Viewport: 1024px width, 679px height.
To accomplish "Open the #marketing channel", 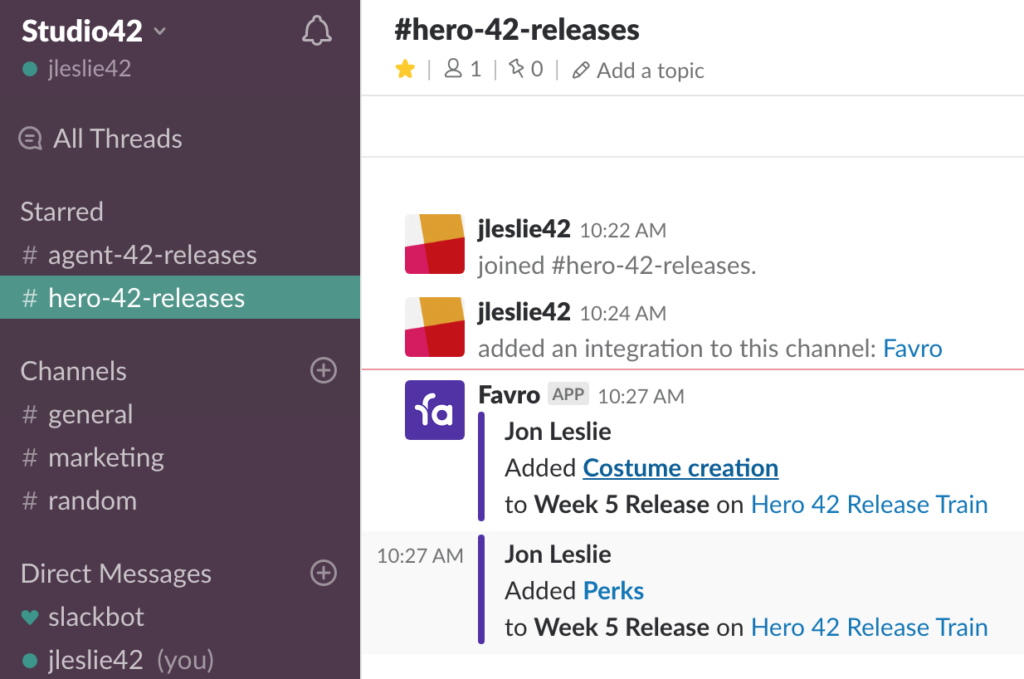I will tap(106, 457).
